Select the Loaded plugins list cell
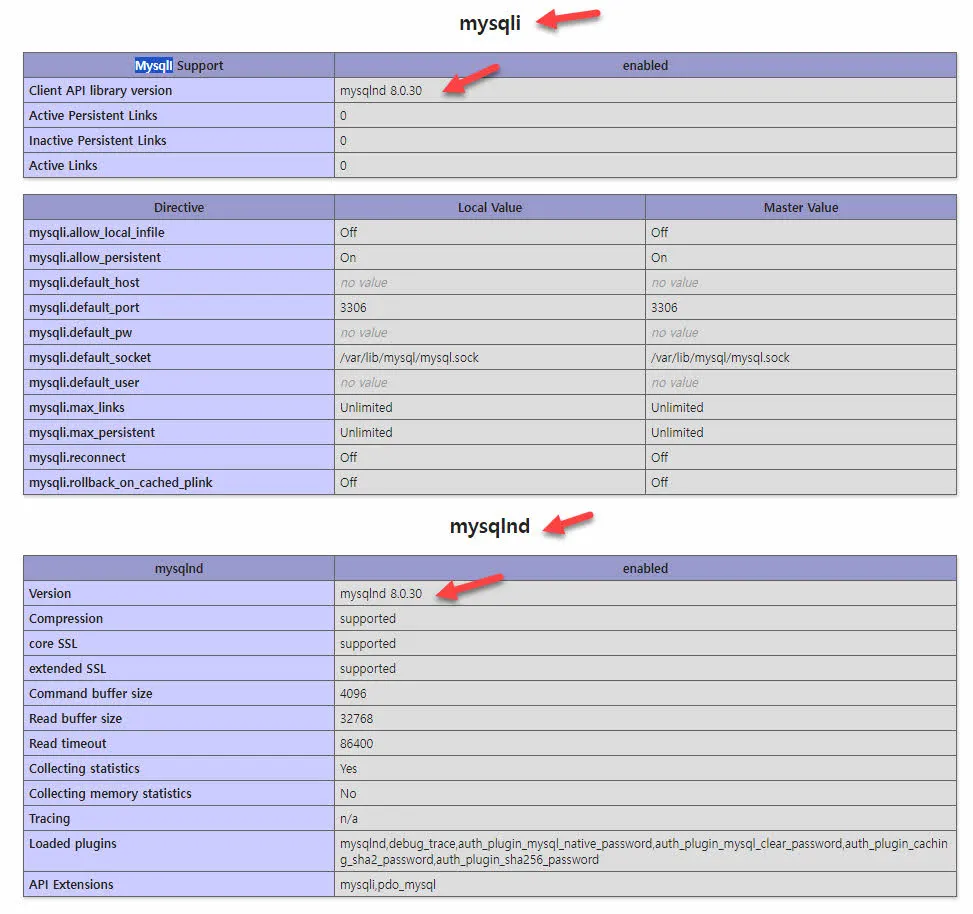The image size is (973, 914). pos(645,851)
